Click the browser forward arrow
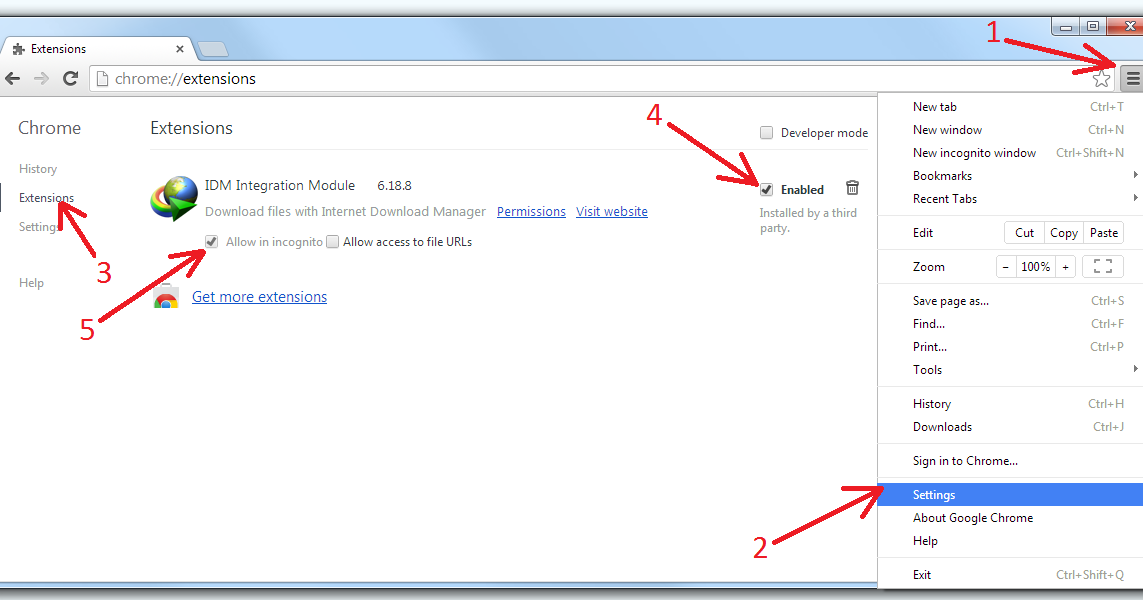This screenshot has width=1143, height=600. coord(41,78)
